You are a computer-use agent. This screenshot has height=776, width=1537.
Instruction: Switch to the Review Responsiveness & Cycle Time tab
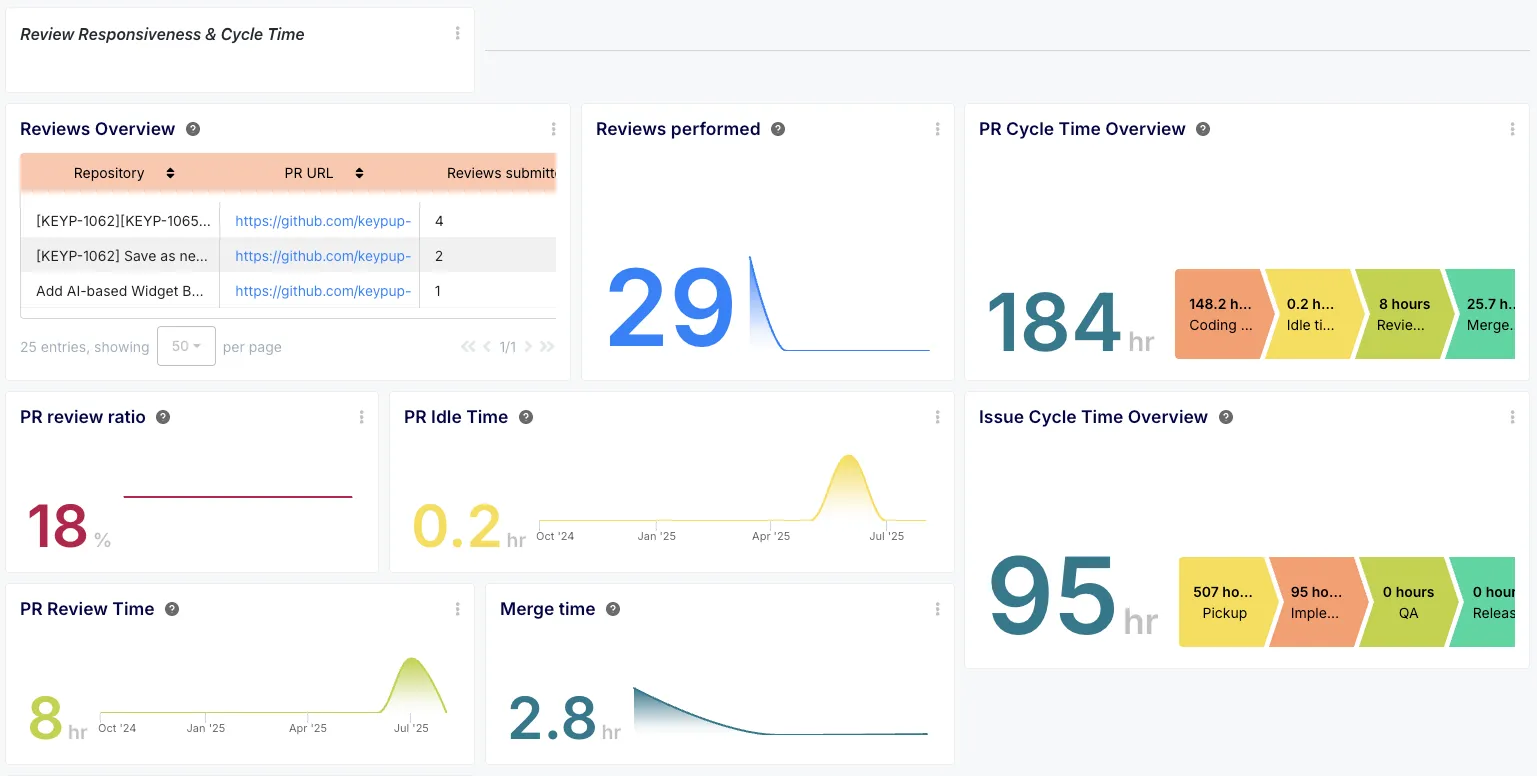pyautogui.click(x=162, y=34)
